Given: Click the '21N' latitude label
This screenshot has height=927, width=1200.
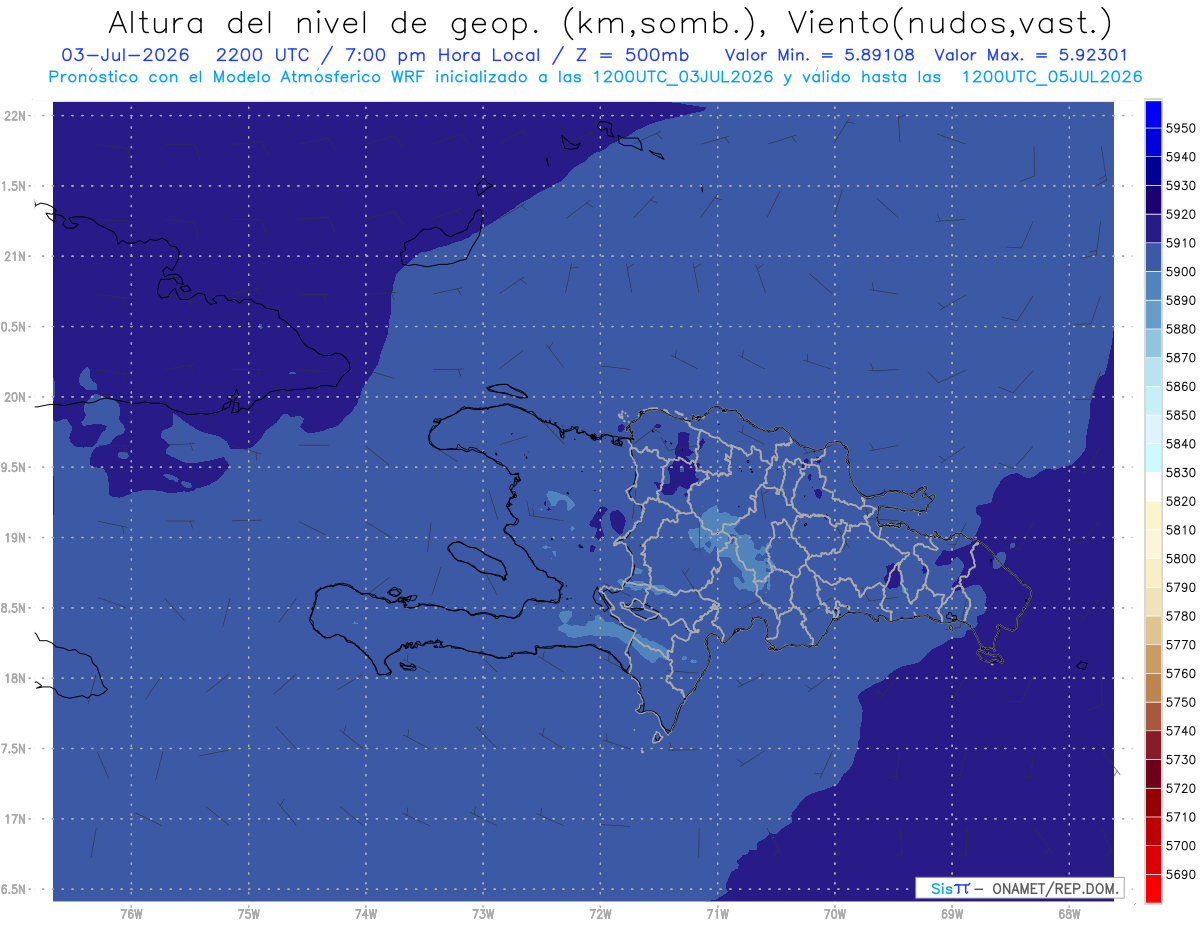Looking at the screenshot, I should coord(17,257).
